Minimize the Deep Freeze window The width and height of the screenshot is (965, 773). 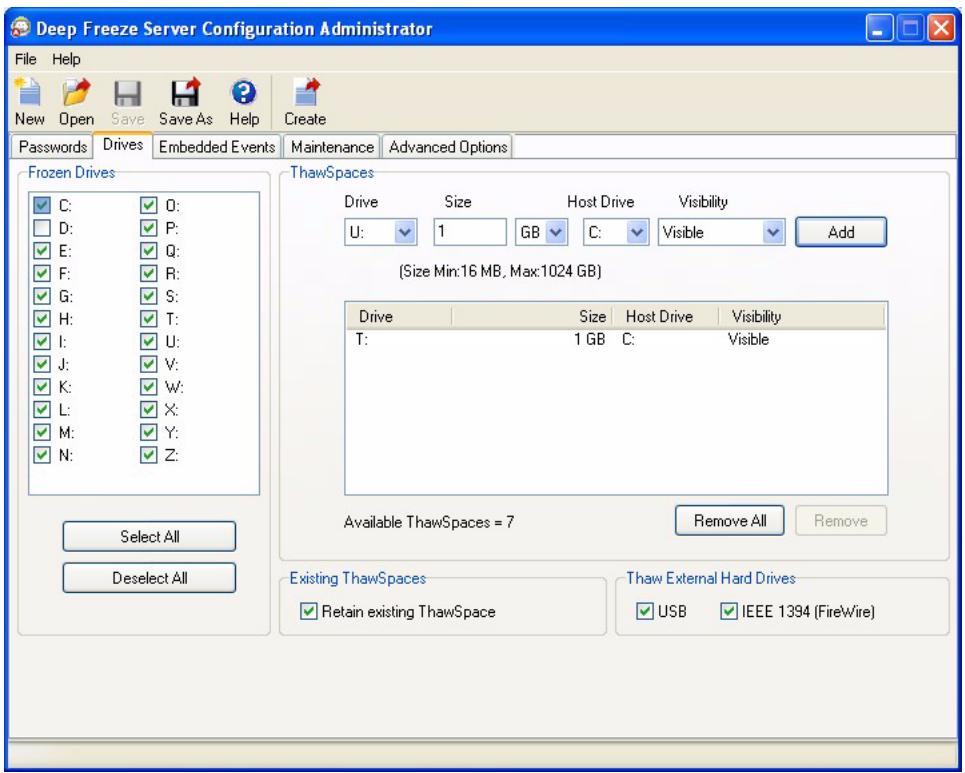(x=879, y=28)
